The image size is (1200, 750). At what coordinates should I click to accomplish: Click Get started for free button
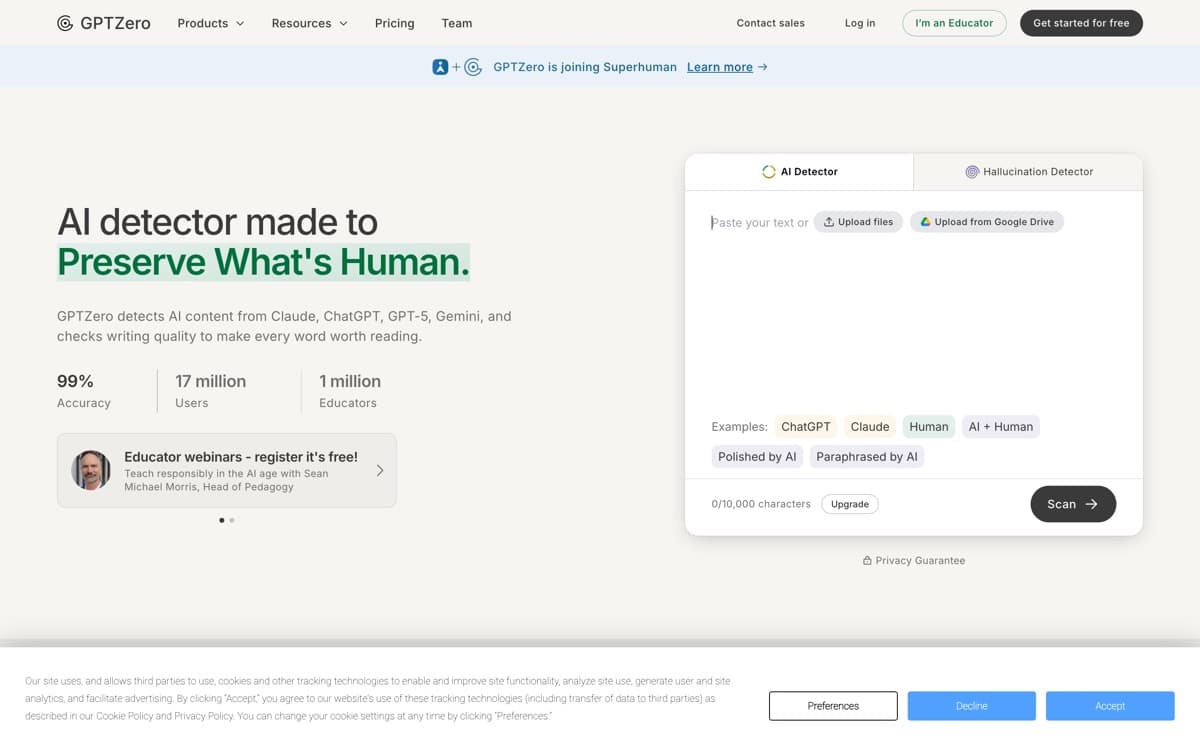pos(1081,23)
